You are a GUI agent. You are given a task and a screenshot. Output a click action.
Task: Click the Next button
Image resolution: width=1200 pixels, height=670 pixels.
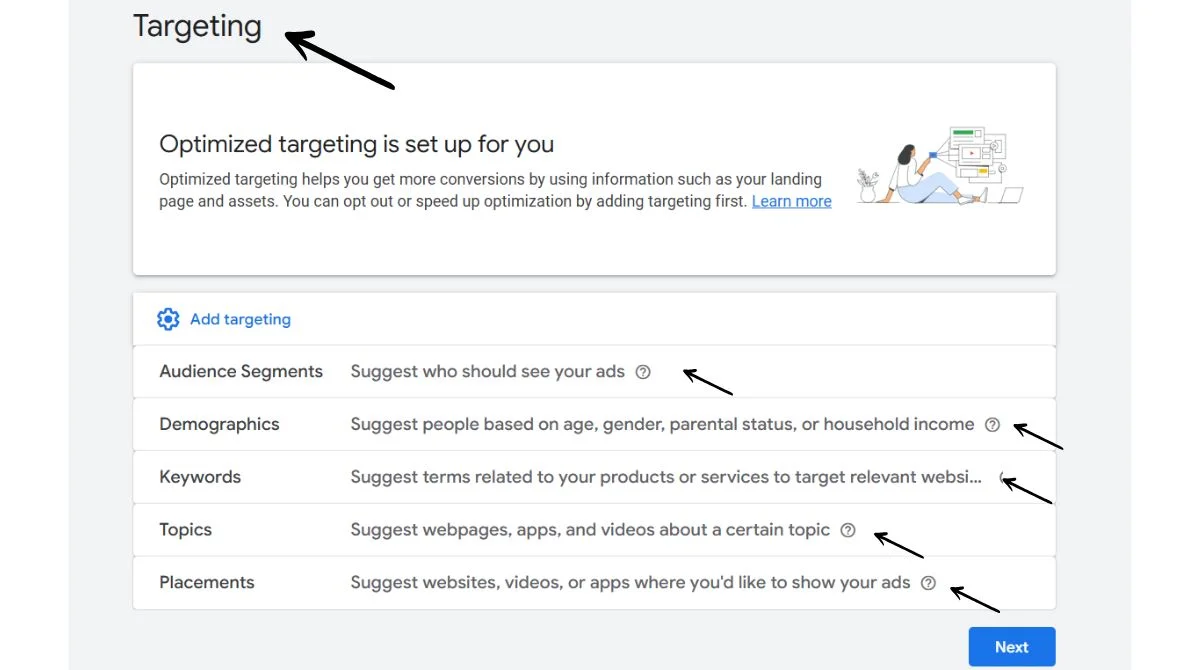click(1012, 647)
